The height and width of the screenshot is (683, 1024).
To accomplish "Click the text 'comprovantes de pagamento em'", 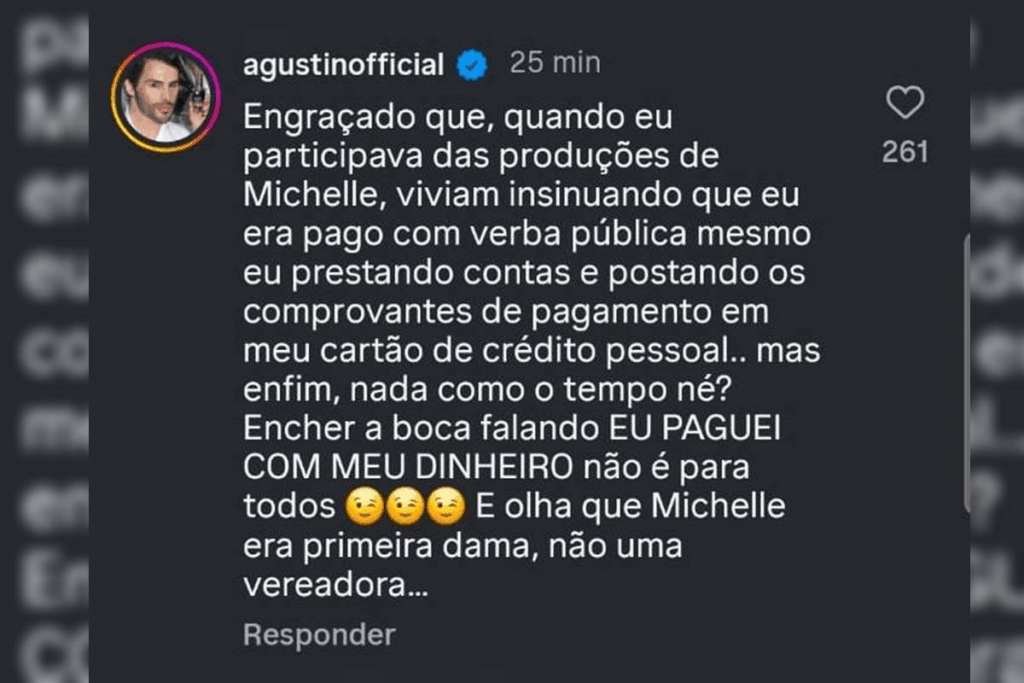I will [x=506, y=313].
